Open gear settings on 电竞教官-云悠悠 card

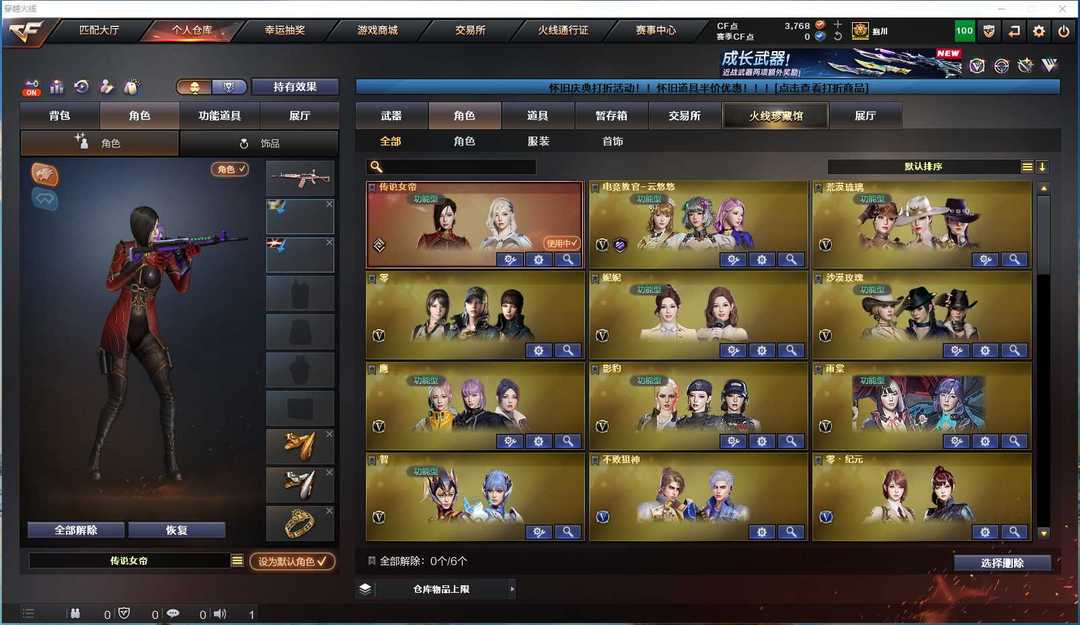762,260
